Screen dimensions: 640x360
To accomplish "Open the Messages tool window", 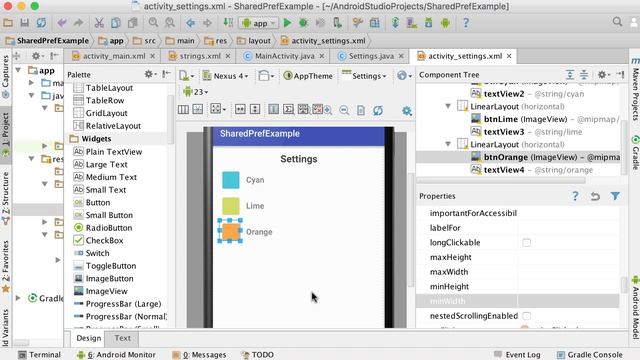I will [199, 355].
